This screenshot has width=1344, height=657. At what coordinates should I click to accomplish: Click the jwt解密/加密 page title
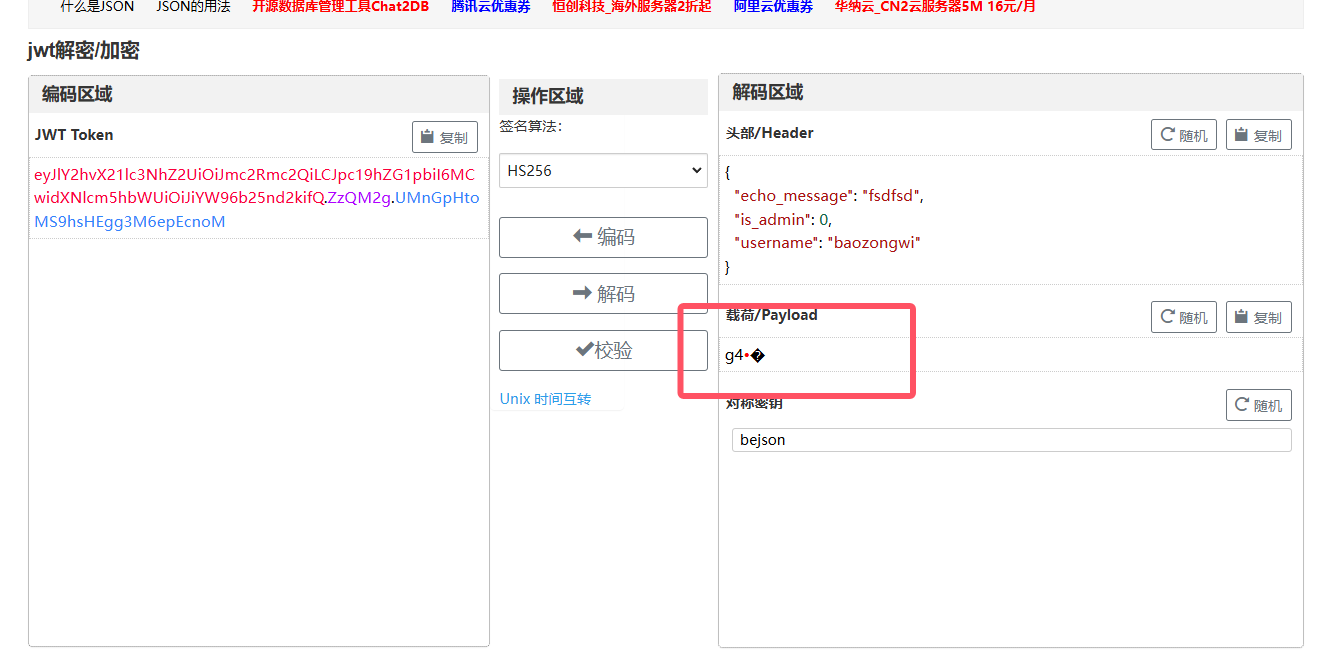tap(84, 51)
